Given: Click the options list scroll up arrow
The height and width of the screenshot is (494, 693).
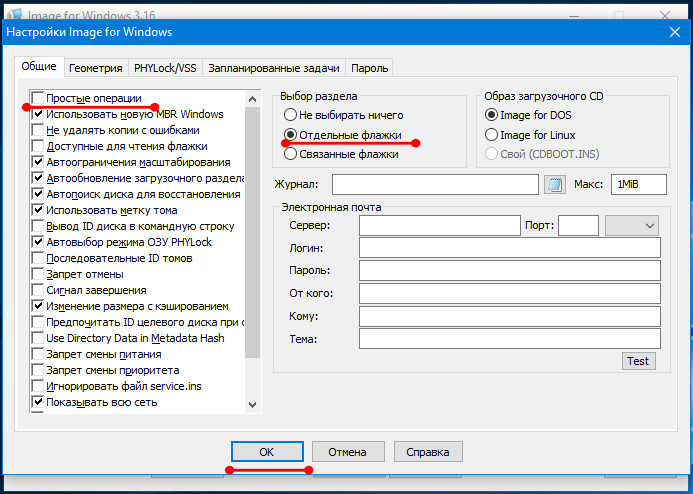Looking at the screenshot, I should 252,99.
